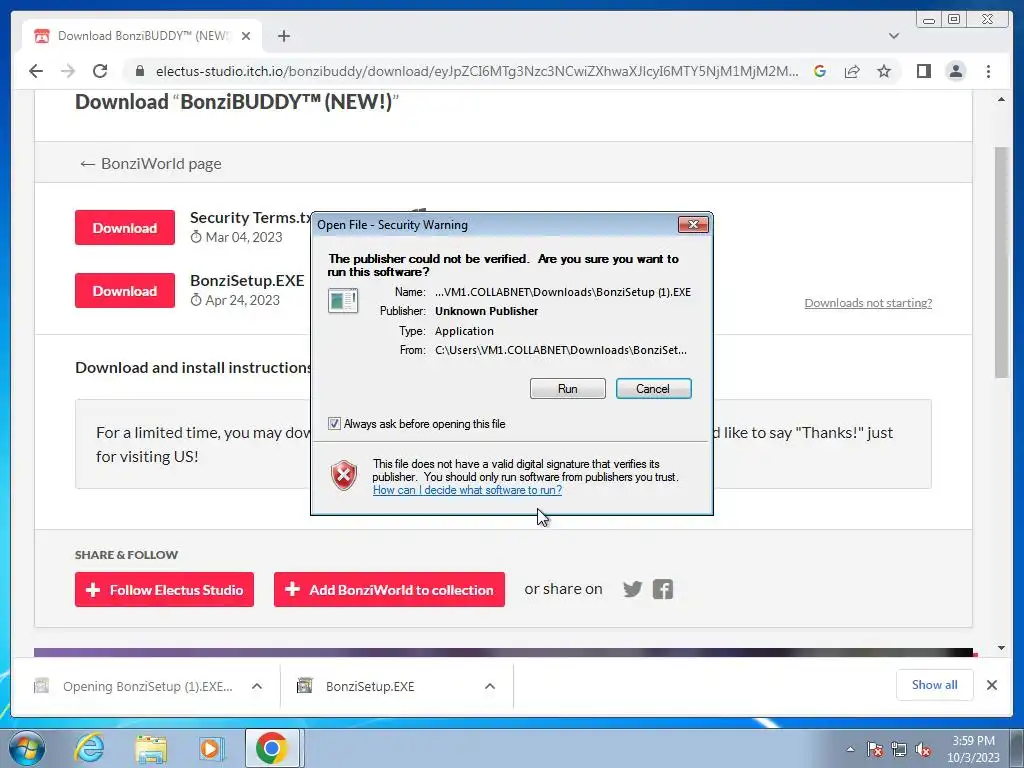The image size is (1024, 768).
Task: Click the Chrome taskbar icon
Action: click(x=272, y=748)
